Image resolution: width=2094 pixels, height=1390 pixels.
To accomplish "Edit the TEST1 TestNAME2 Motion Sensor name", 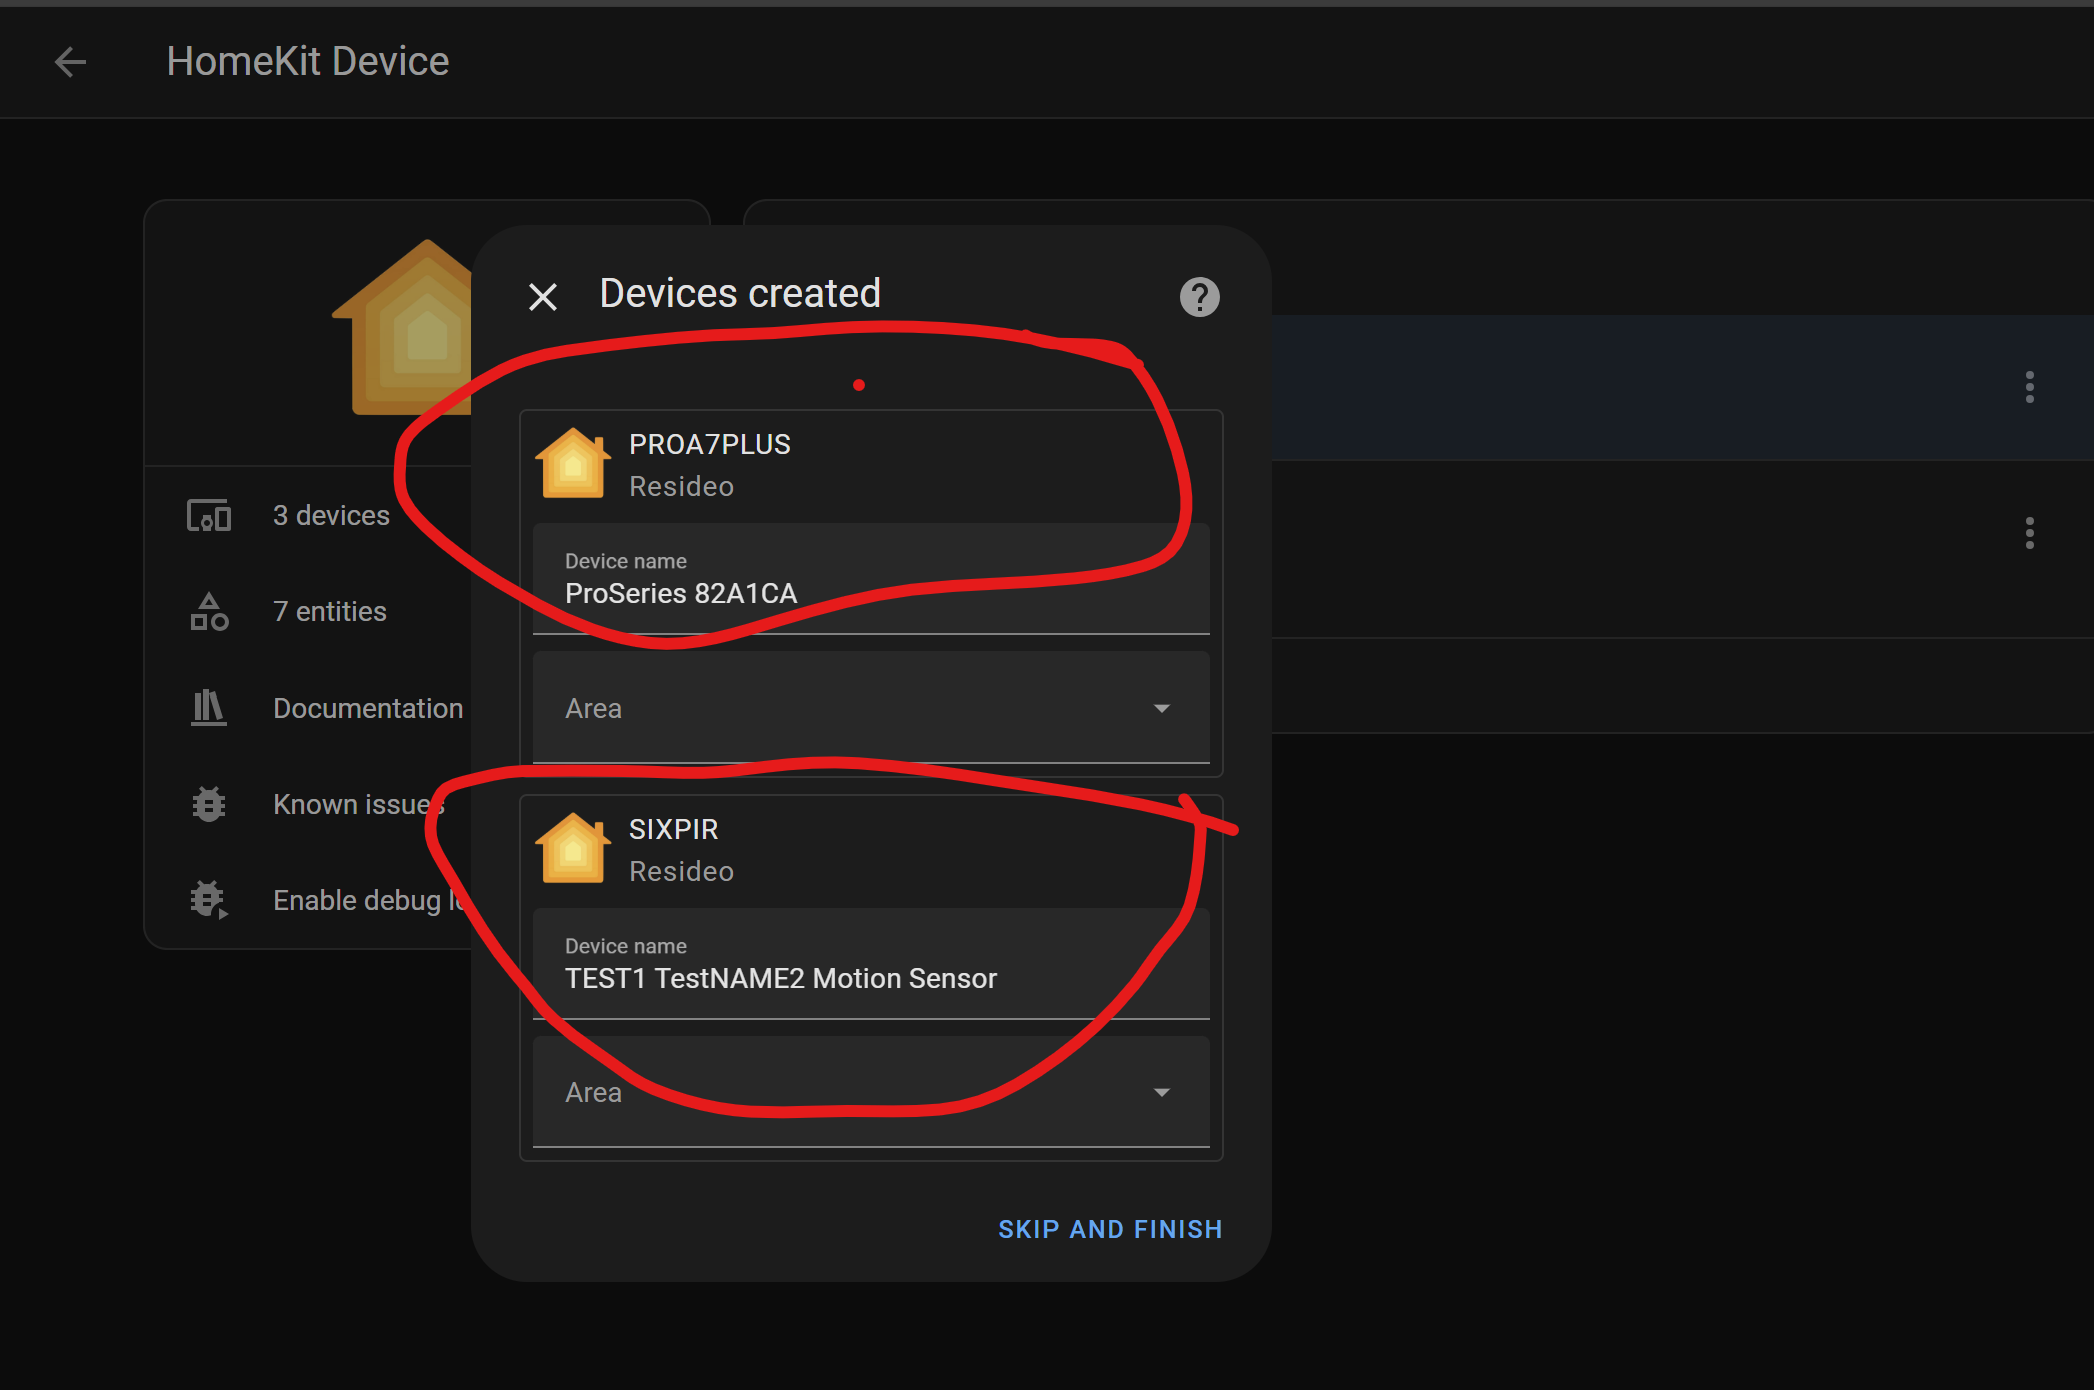I will coord(871,964).
